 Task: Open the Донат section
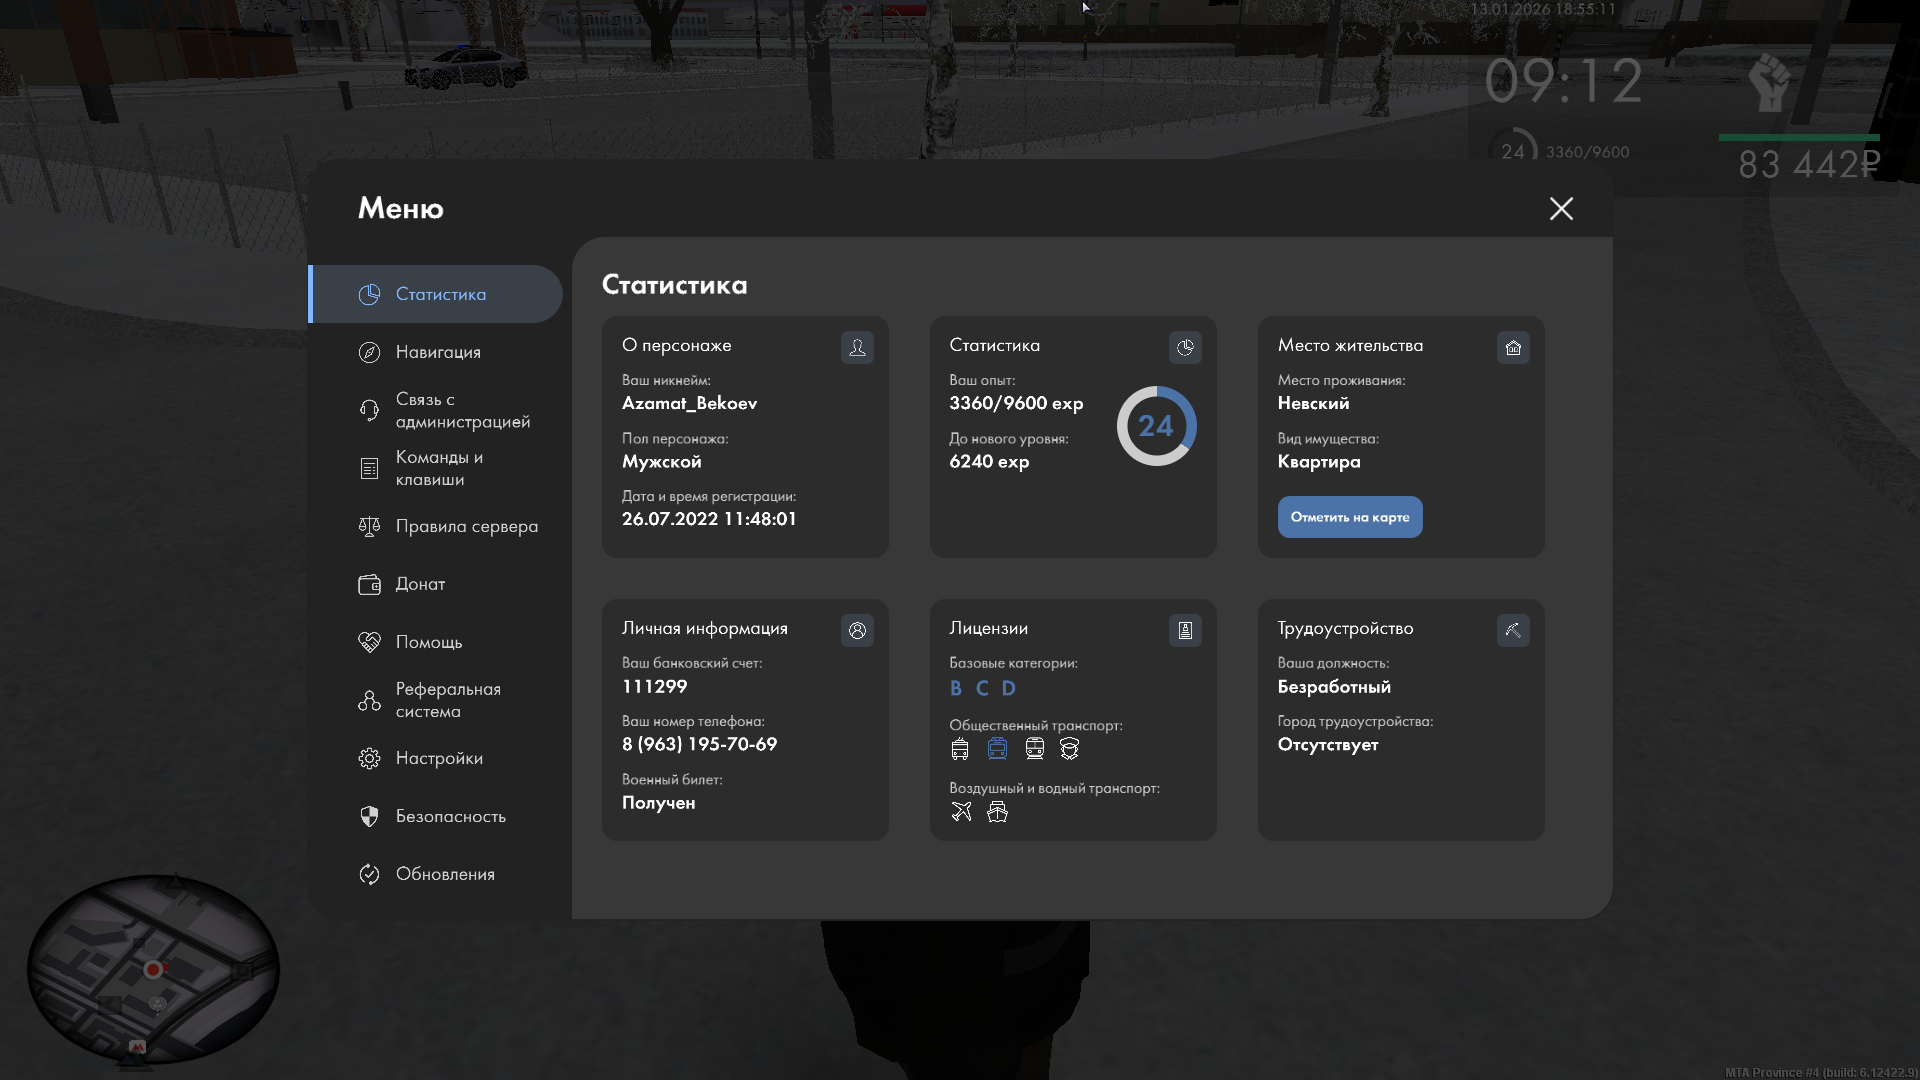[x=419, y=584]
